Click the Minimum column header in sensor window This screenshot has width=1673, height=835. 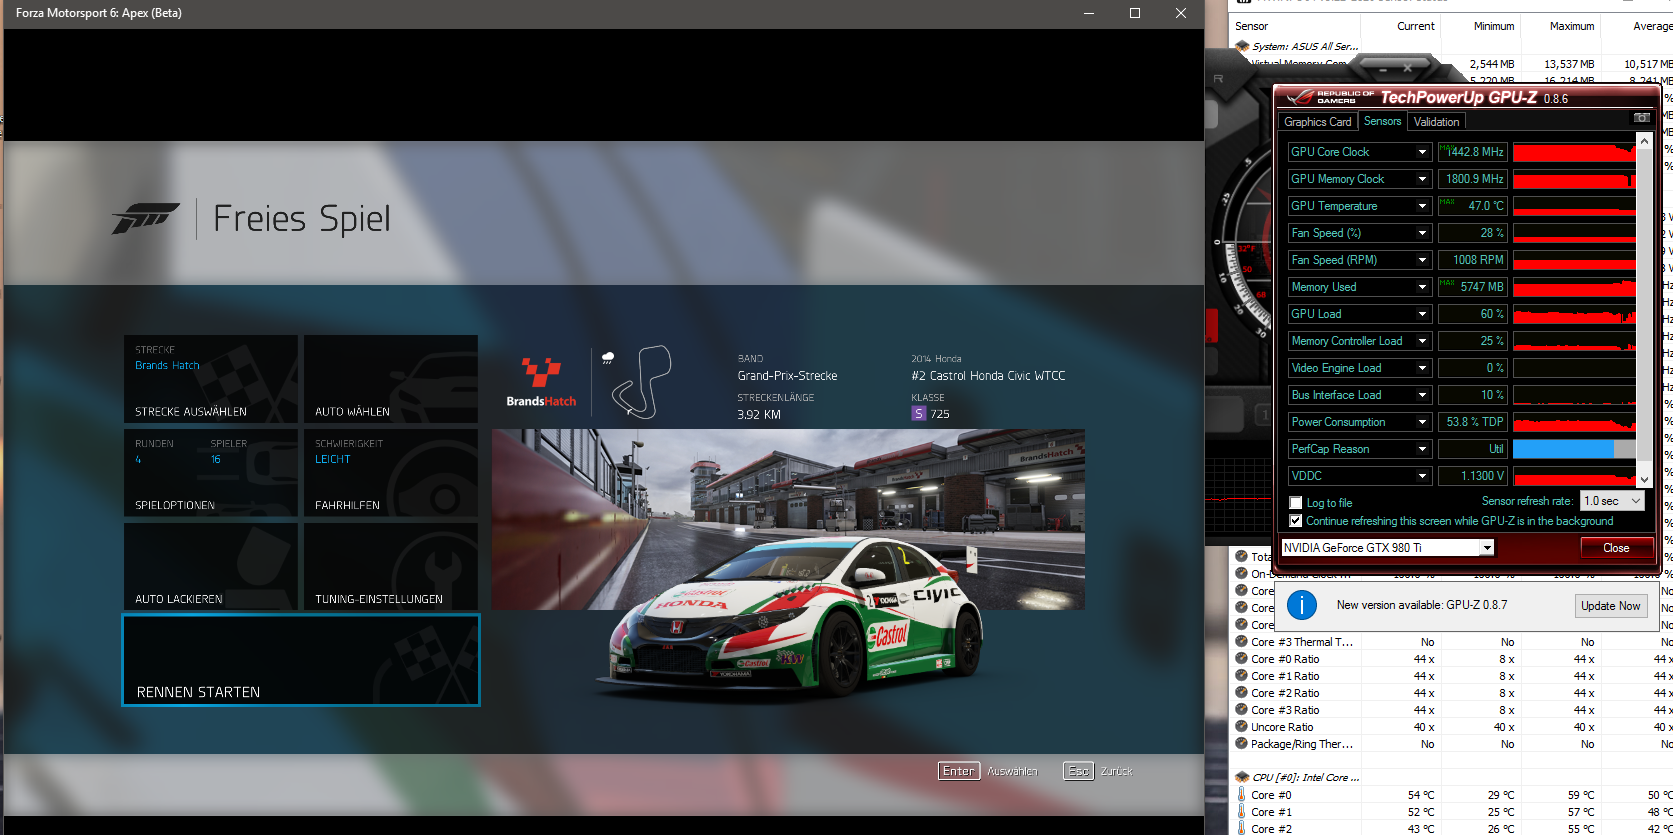pos(1494,26)
